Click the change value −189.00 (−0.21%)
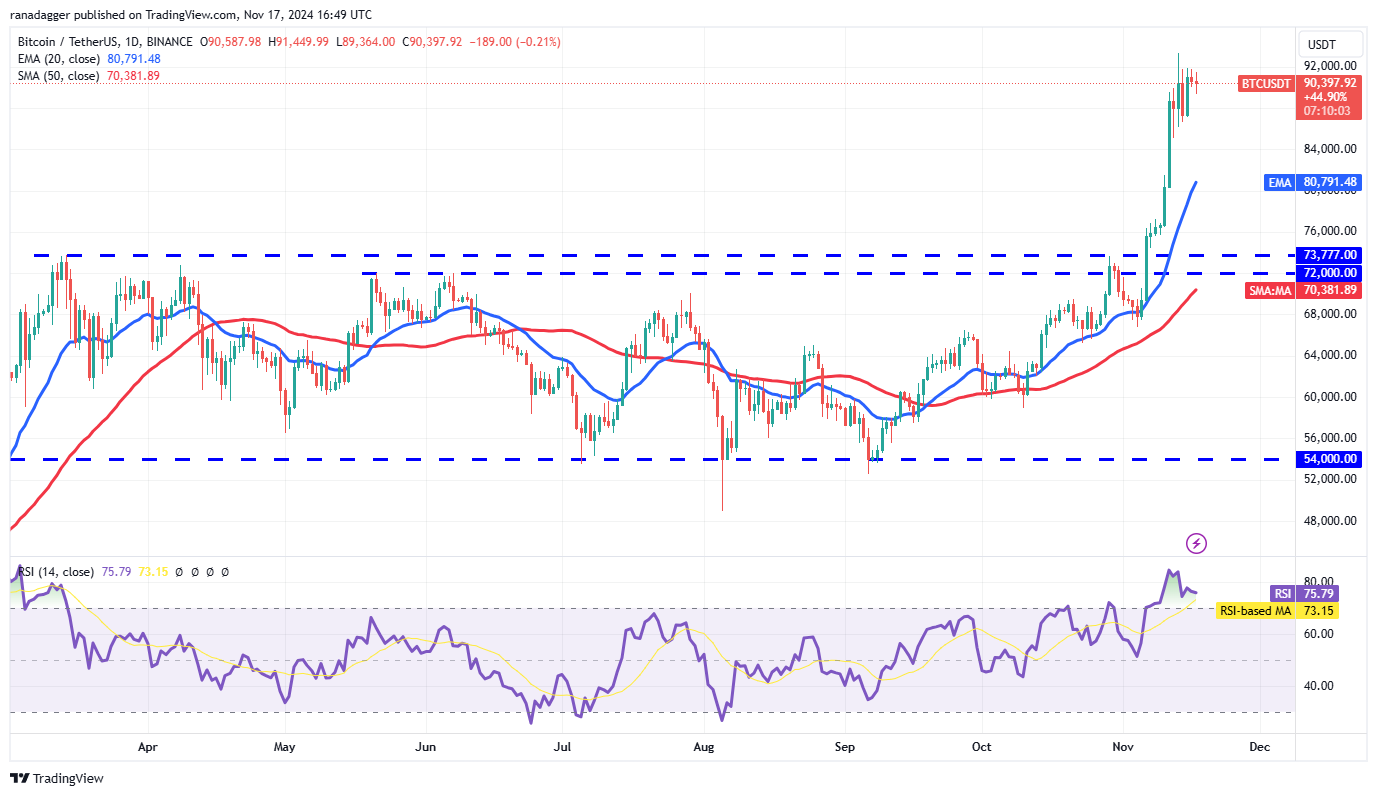Image resolution: width=1377 pixels, height=796 pixels. 515,42
